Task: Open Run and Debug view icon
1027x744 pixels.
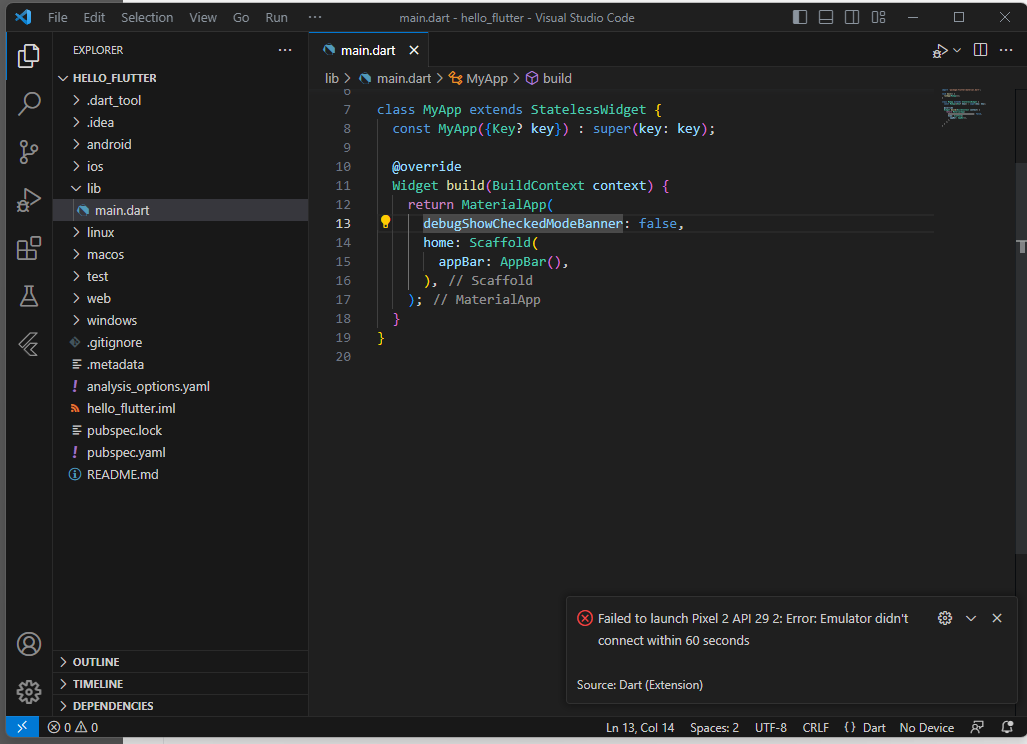Action: click(28, 200)
